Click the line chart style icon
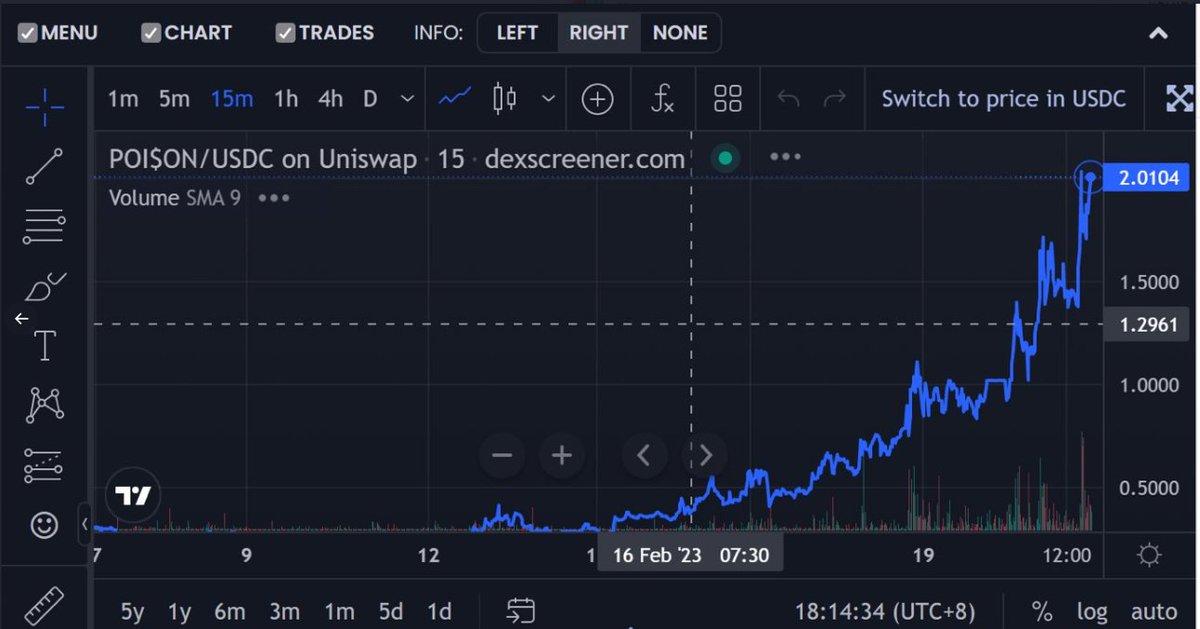Screen dimensions: 1200x629 coord(455,98)
